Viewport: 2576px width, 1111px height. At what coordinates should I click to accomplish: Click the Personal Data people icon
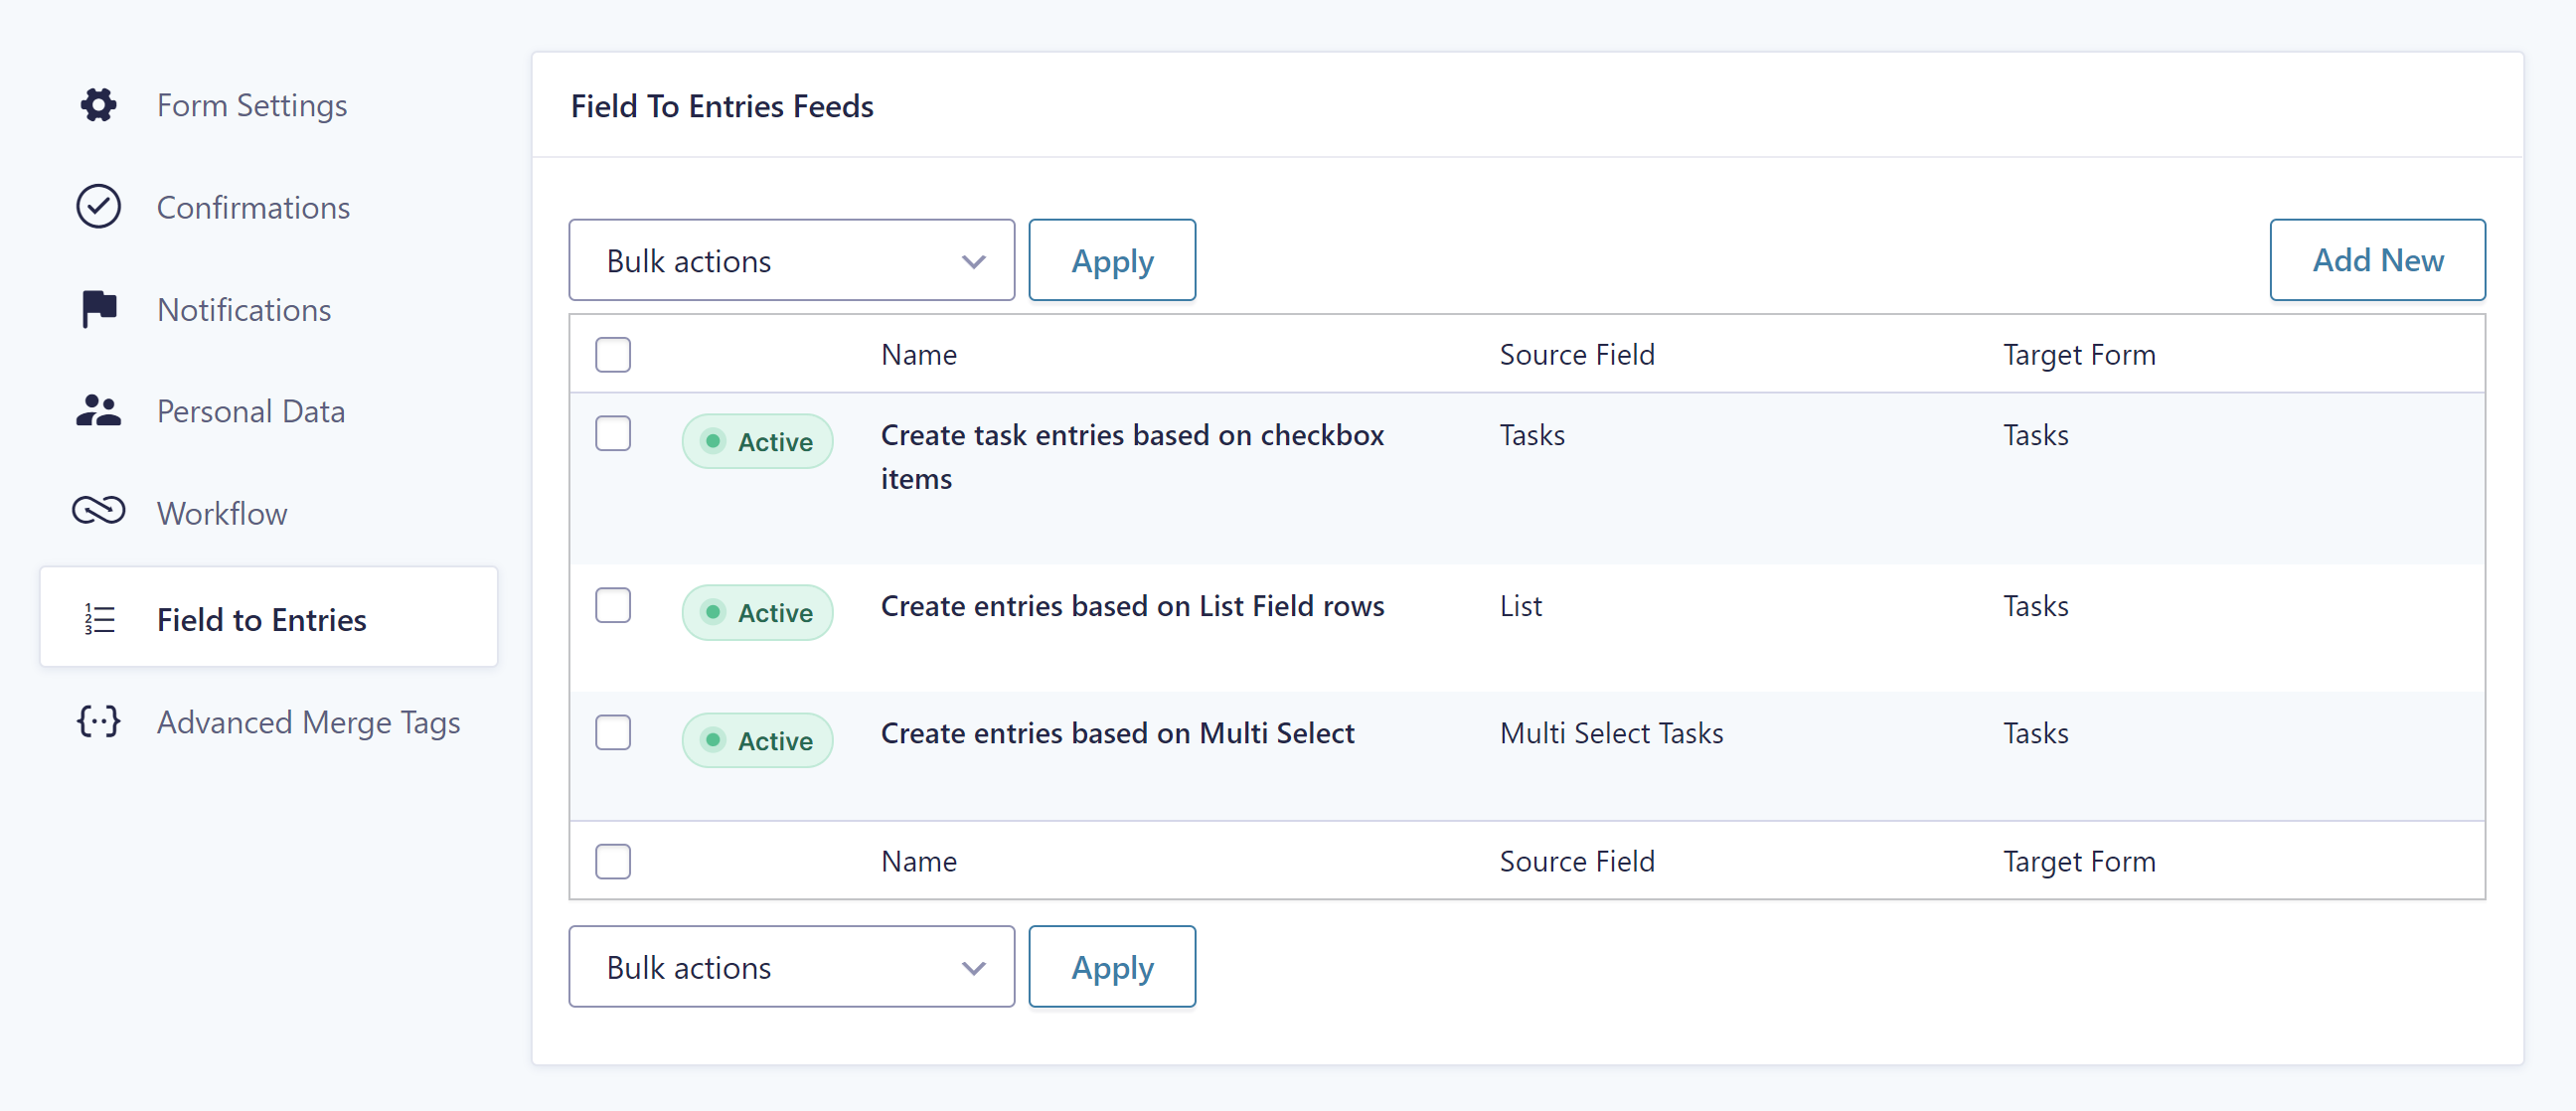97,410
